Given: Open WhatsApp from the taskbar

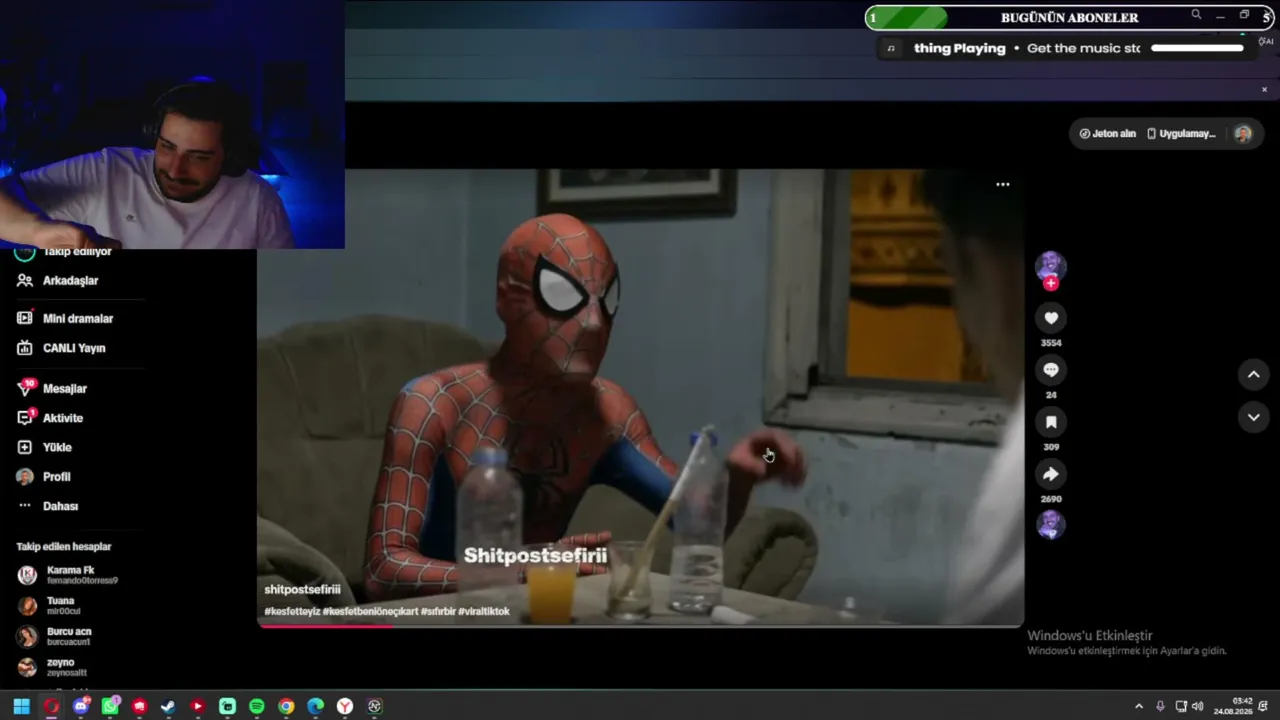Looking at the screenshot, I should [x=110, y=707].
